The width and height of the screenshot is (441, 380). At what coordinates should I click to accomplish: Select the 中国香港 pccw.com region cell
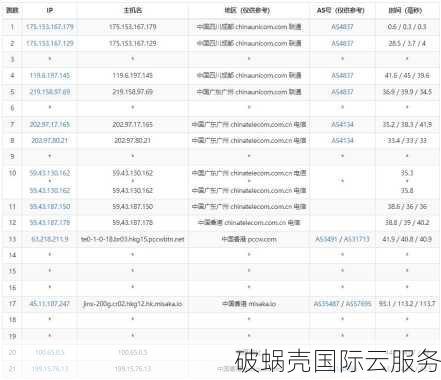pyautogui.click(x=248, y=239)
